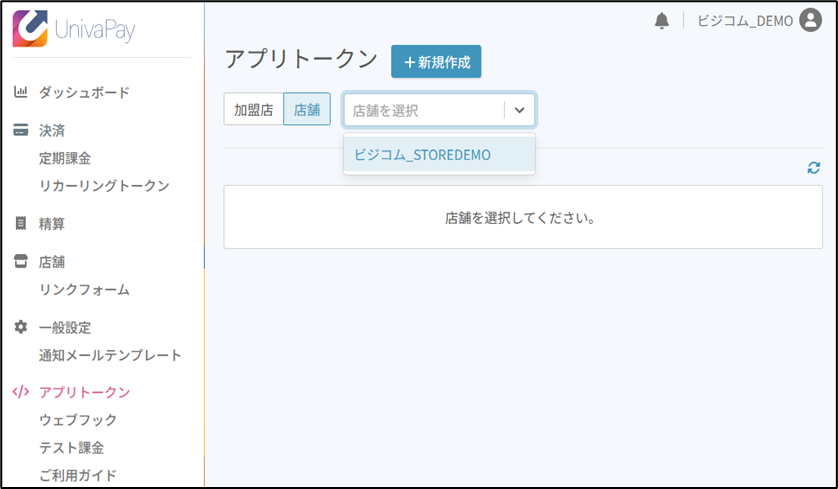Click the 店舗を選択してください。 message
Viewport: 838px width, 489px height.
pos(521,218)
